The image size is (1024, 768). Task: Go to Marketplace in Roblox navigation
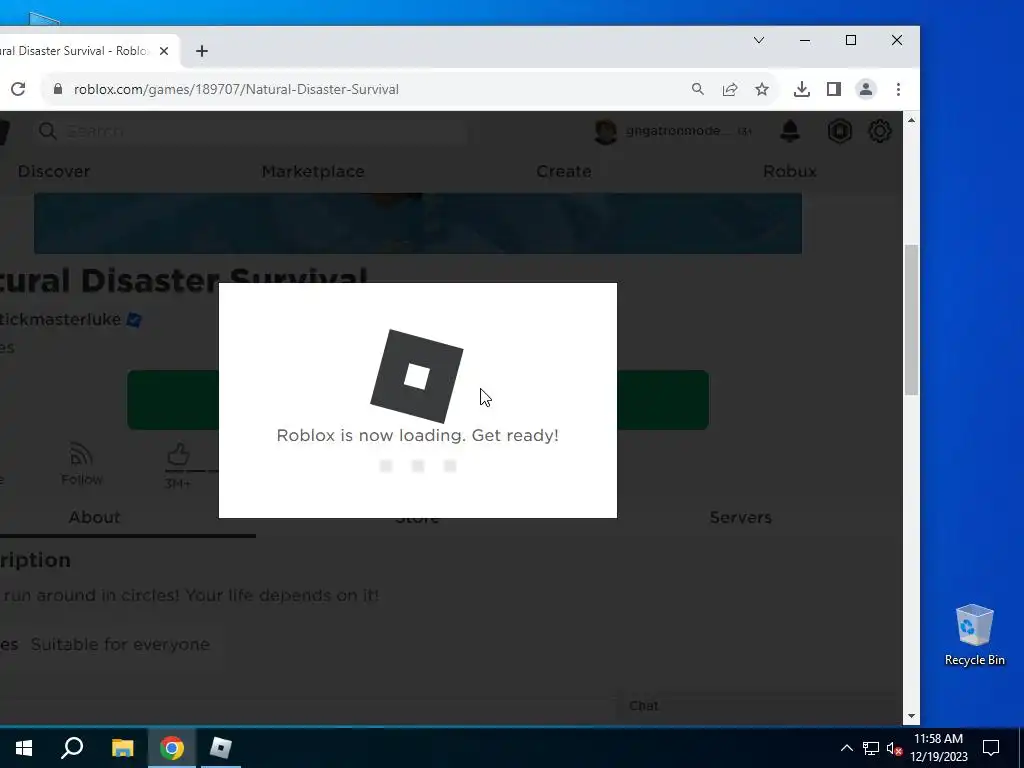pos(313,171)
